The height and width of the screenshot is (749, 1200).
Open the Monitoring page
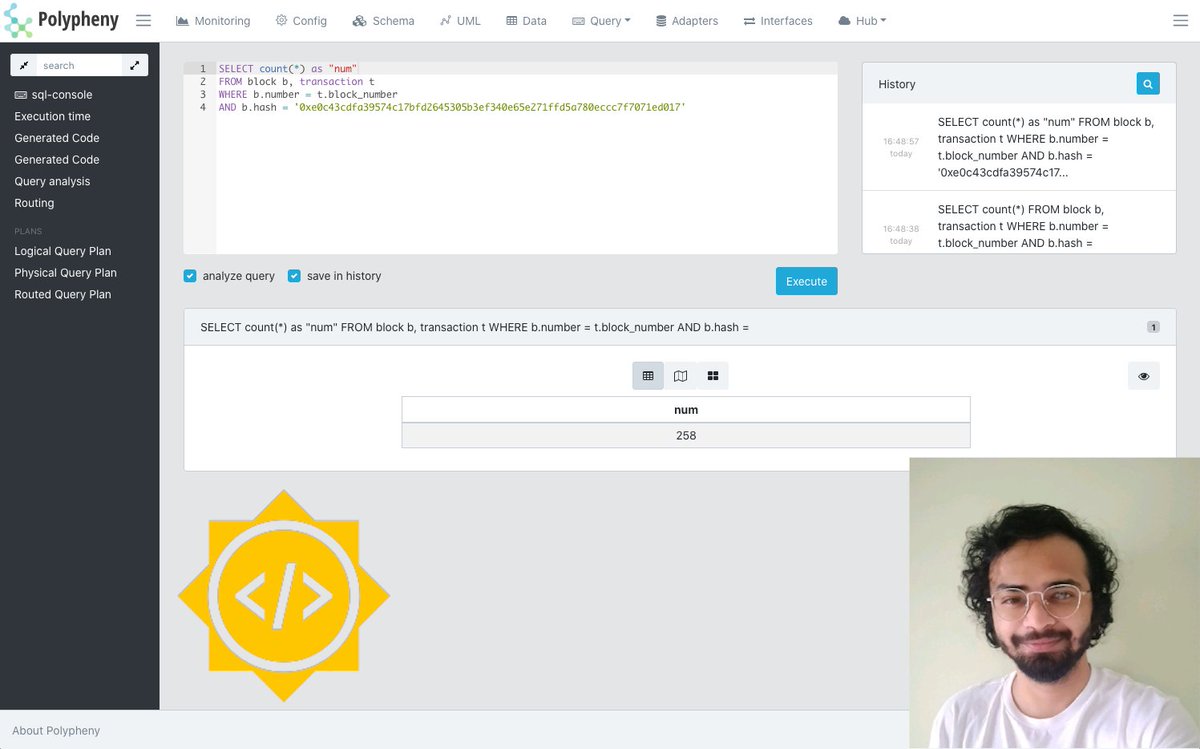click(213, 21)
